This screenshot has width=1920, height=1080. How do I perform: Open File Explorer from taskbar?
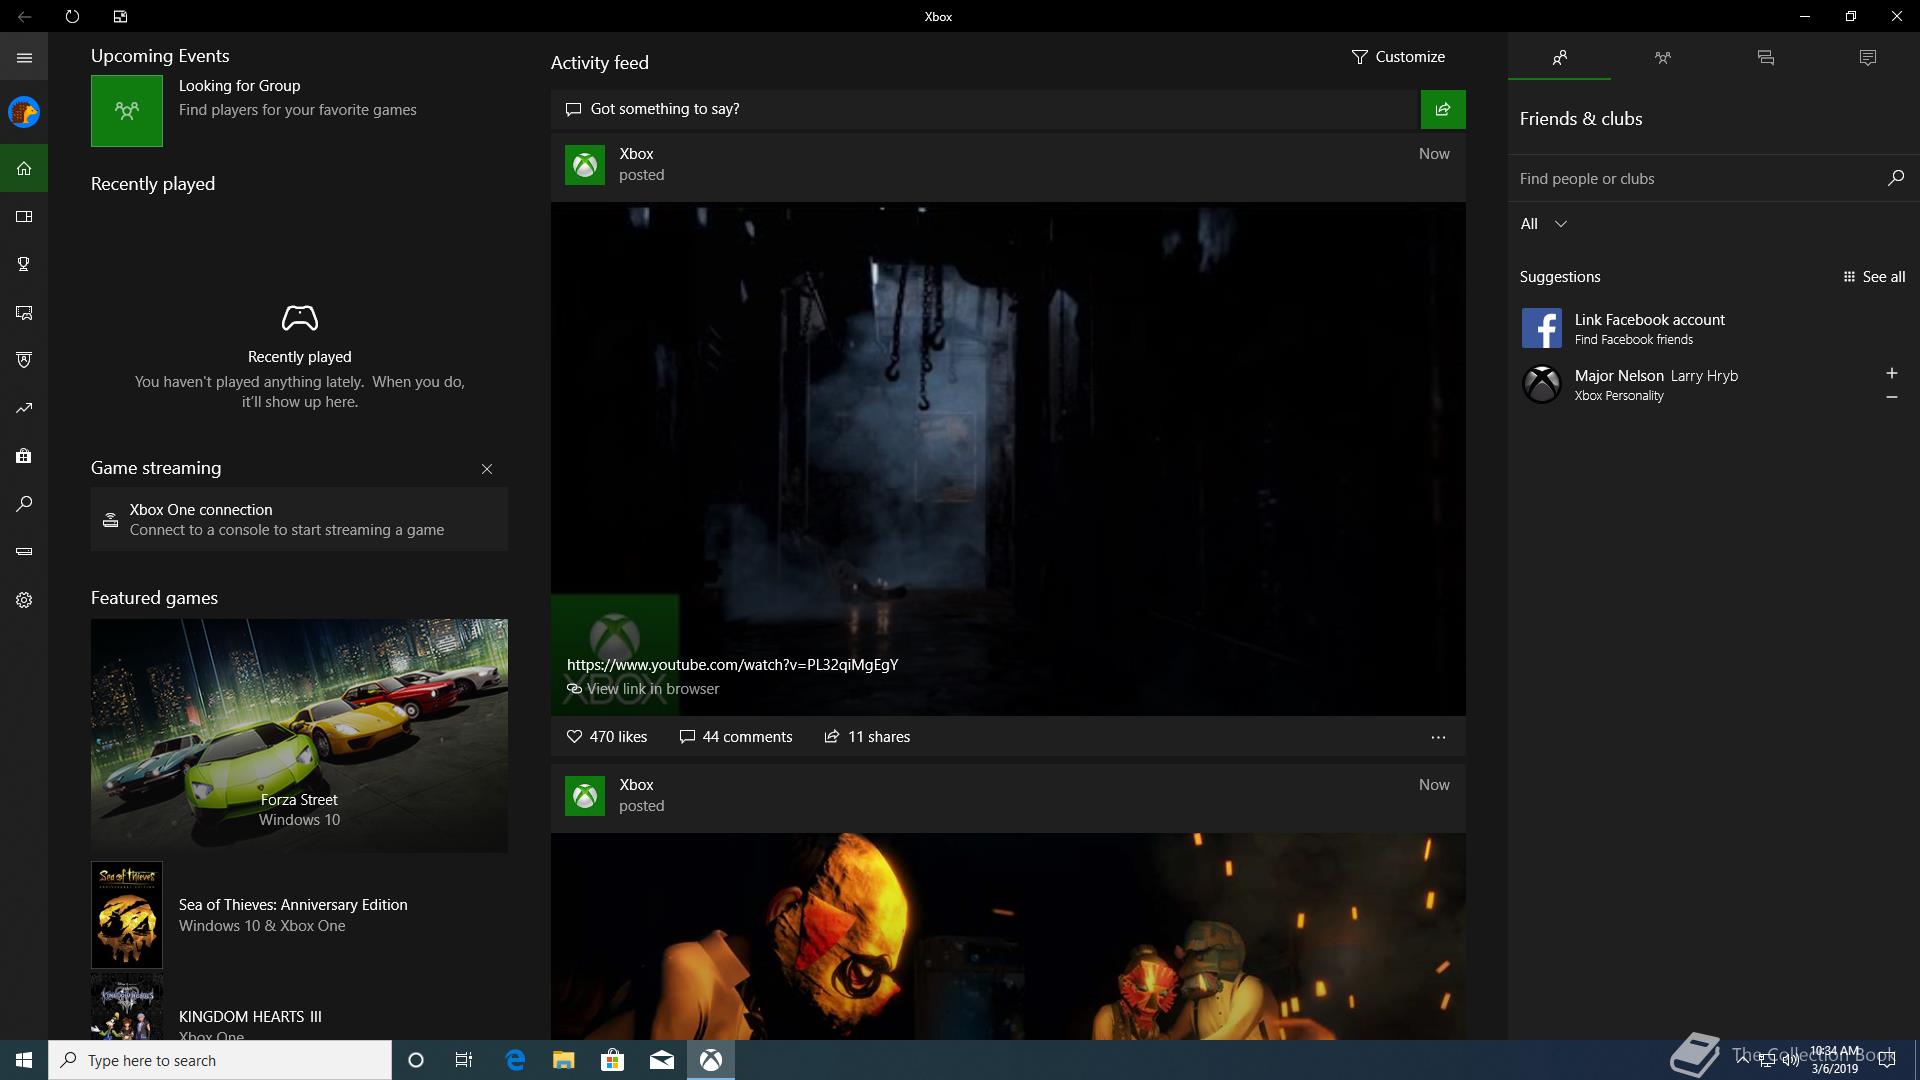point(564,1060)
